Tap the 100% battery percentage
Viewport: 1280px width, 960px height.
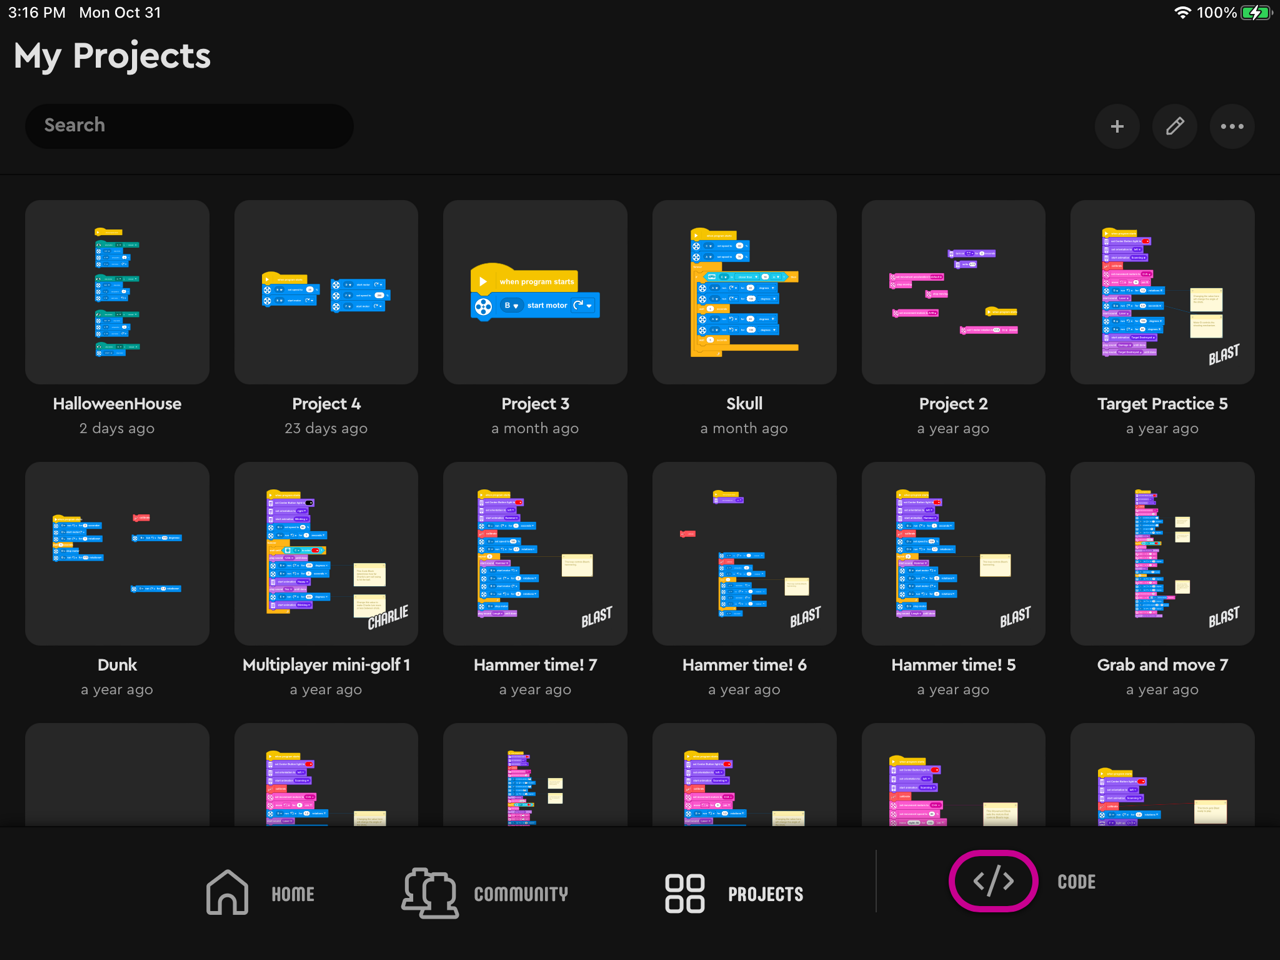(1217, 13)
